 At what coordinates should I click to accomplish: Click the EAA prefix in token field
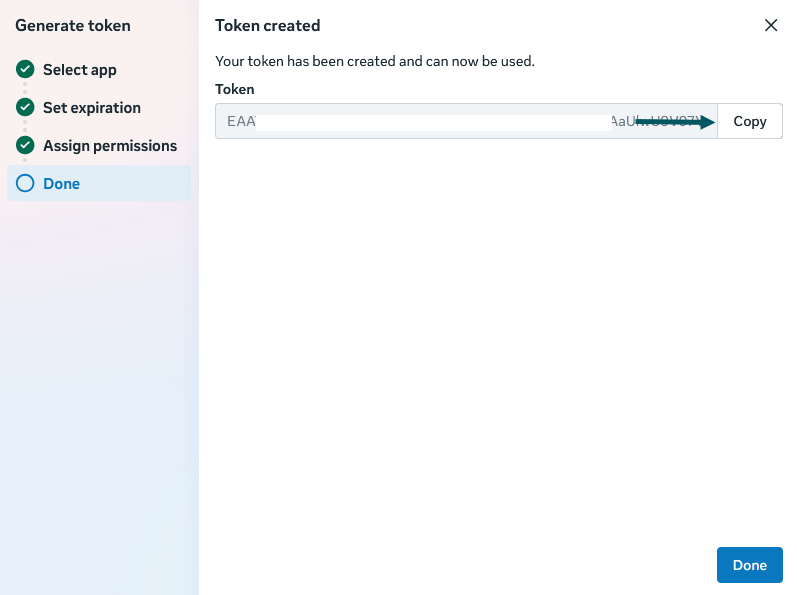click(x=241, y=121)
